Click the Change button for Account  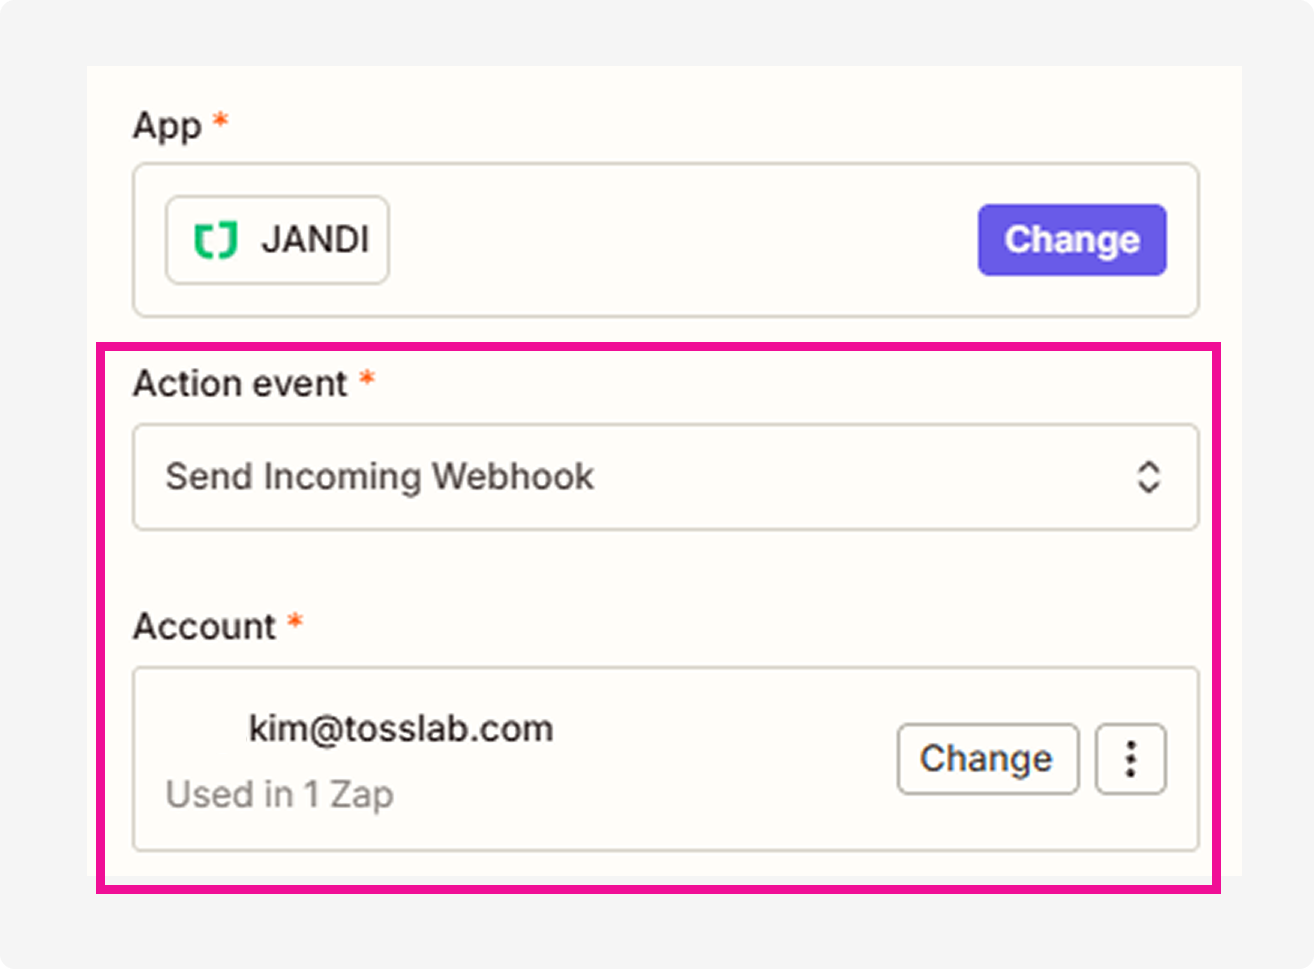987,759
